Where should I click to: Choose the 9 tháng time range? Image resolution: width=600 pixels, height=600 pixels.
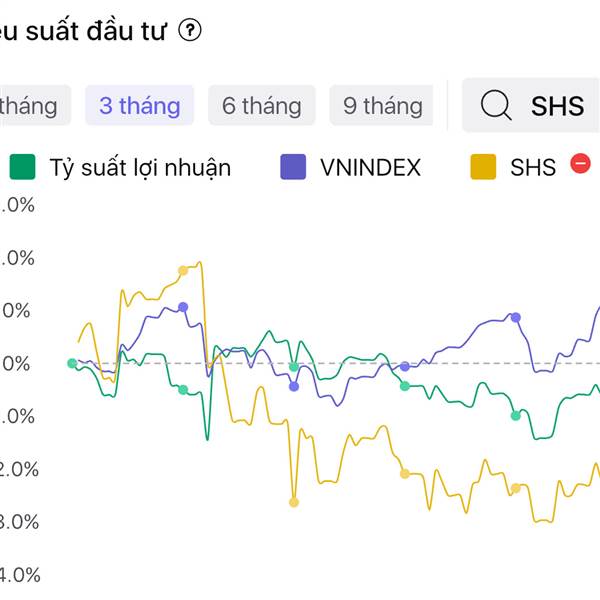click(x=382, y=105)
